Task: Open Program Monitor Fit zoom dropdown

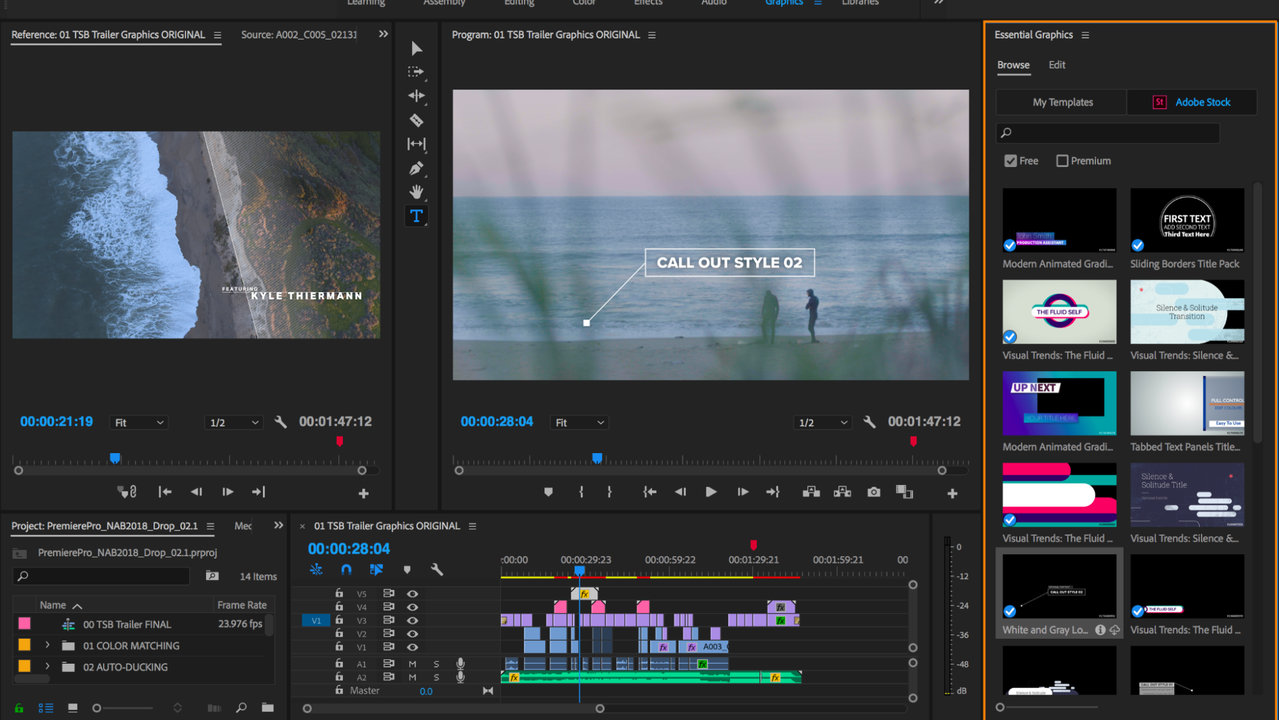Action: pos(580,423)
